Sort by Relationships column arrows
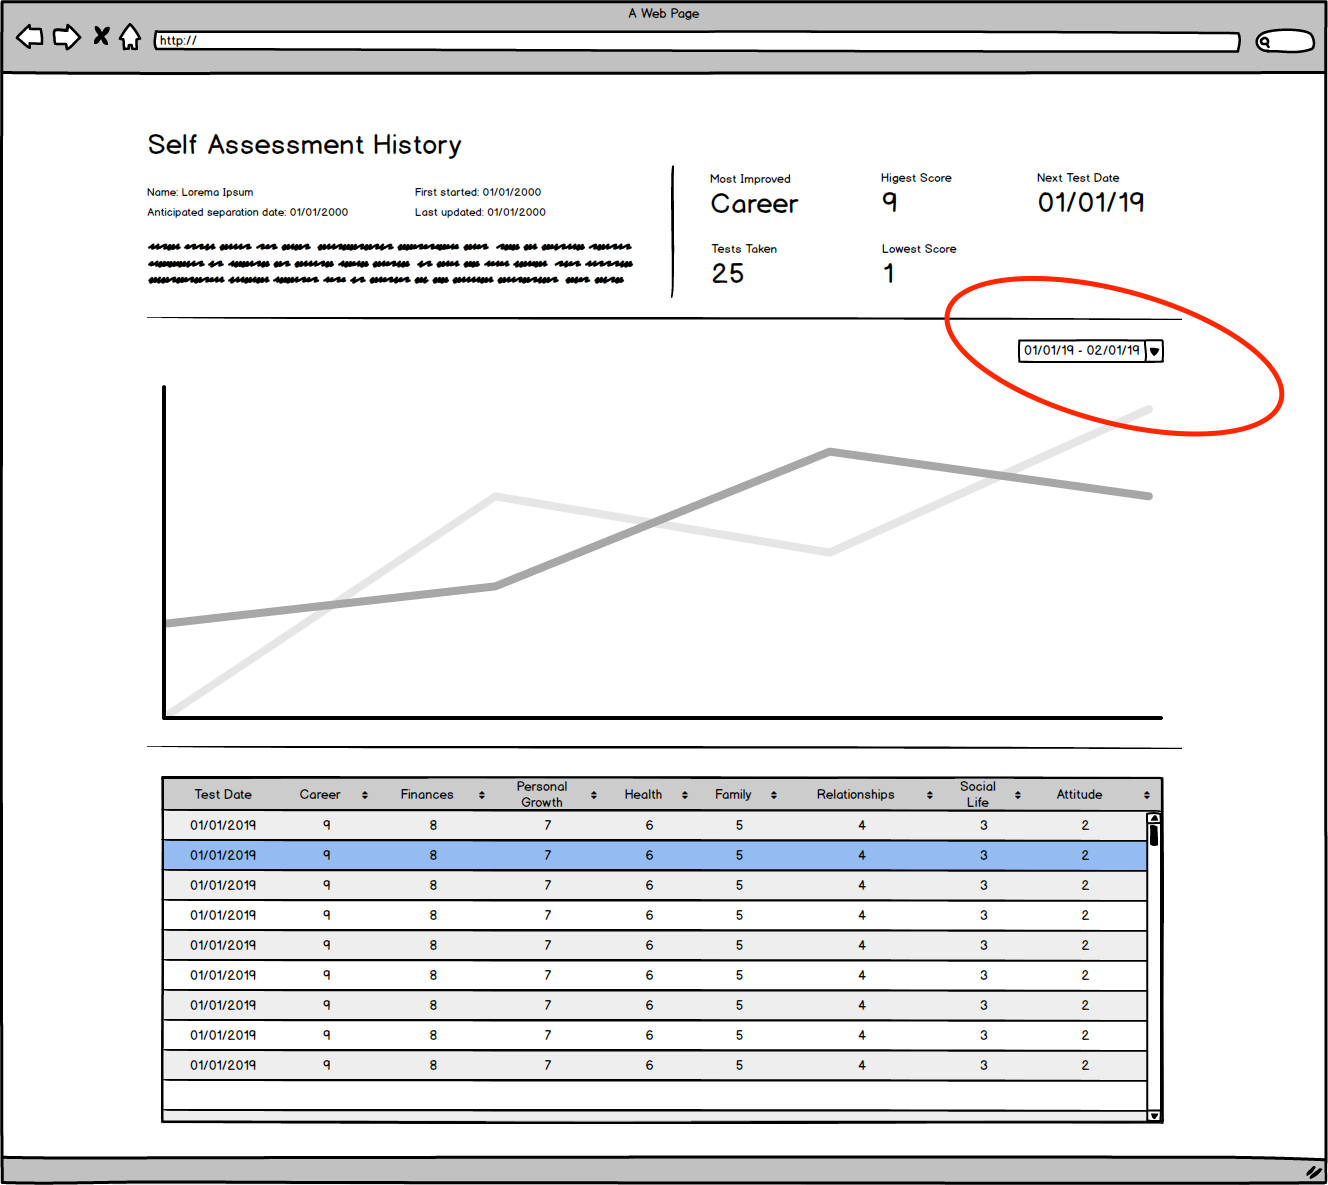Image resolution: width=1328 pixels, height=1185 pixels. (x=930, y=795)
